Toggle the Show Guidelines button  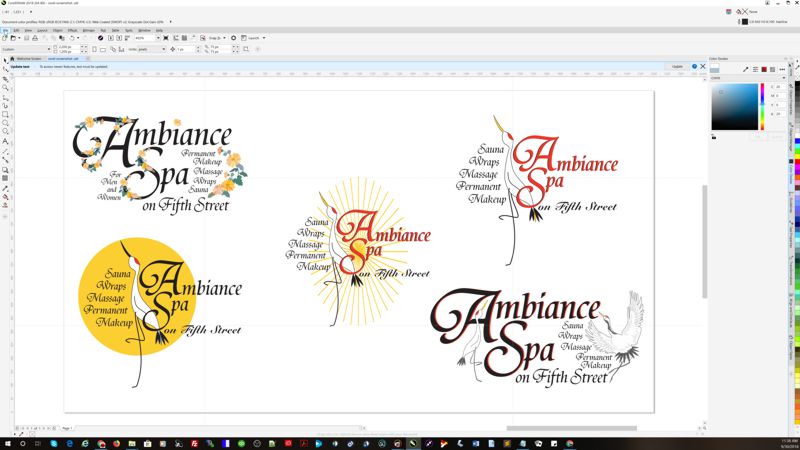pos(193,38)
